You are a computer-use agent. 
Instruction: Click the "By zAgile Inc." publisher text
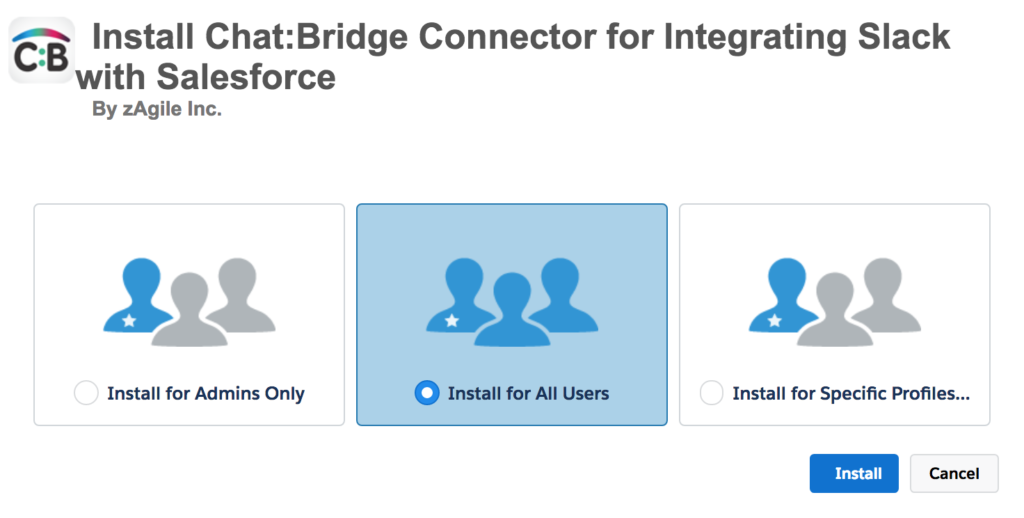click(157, 110)
